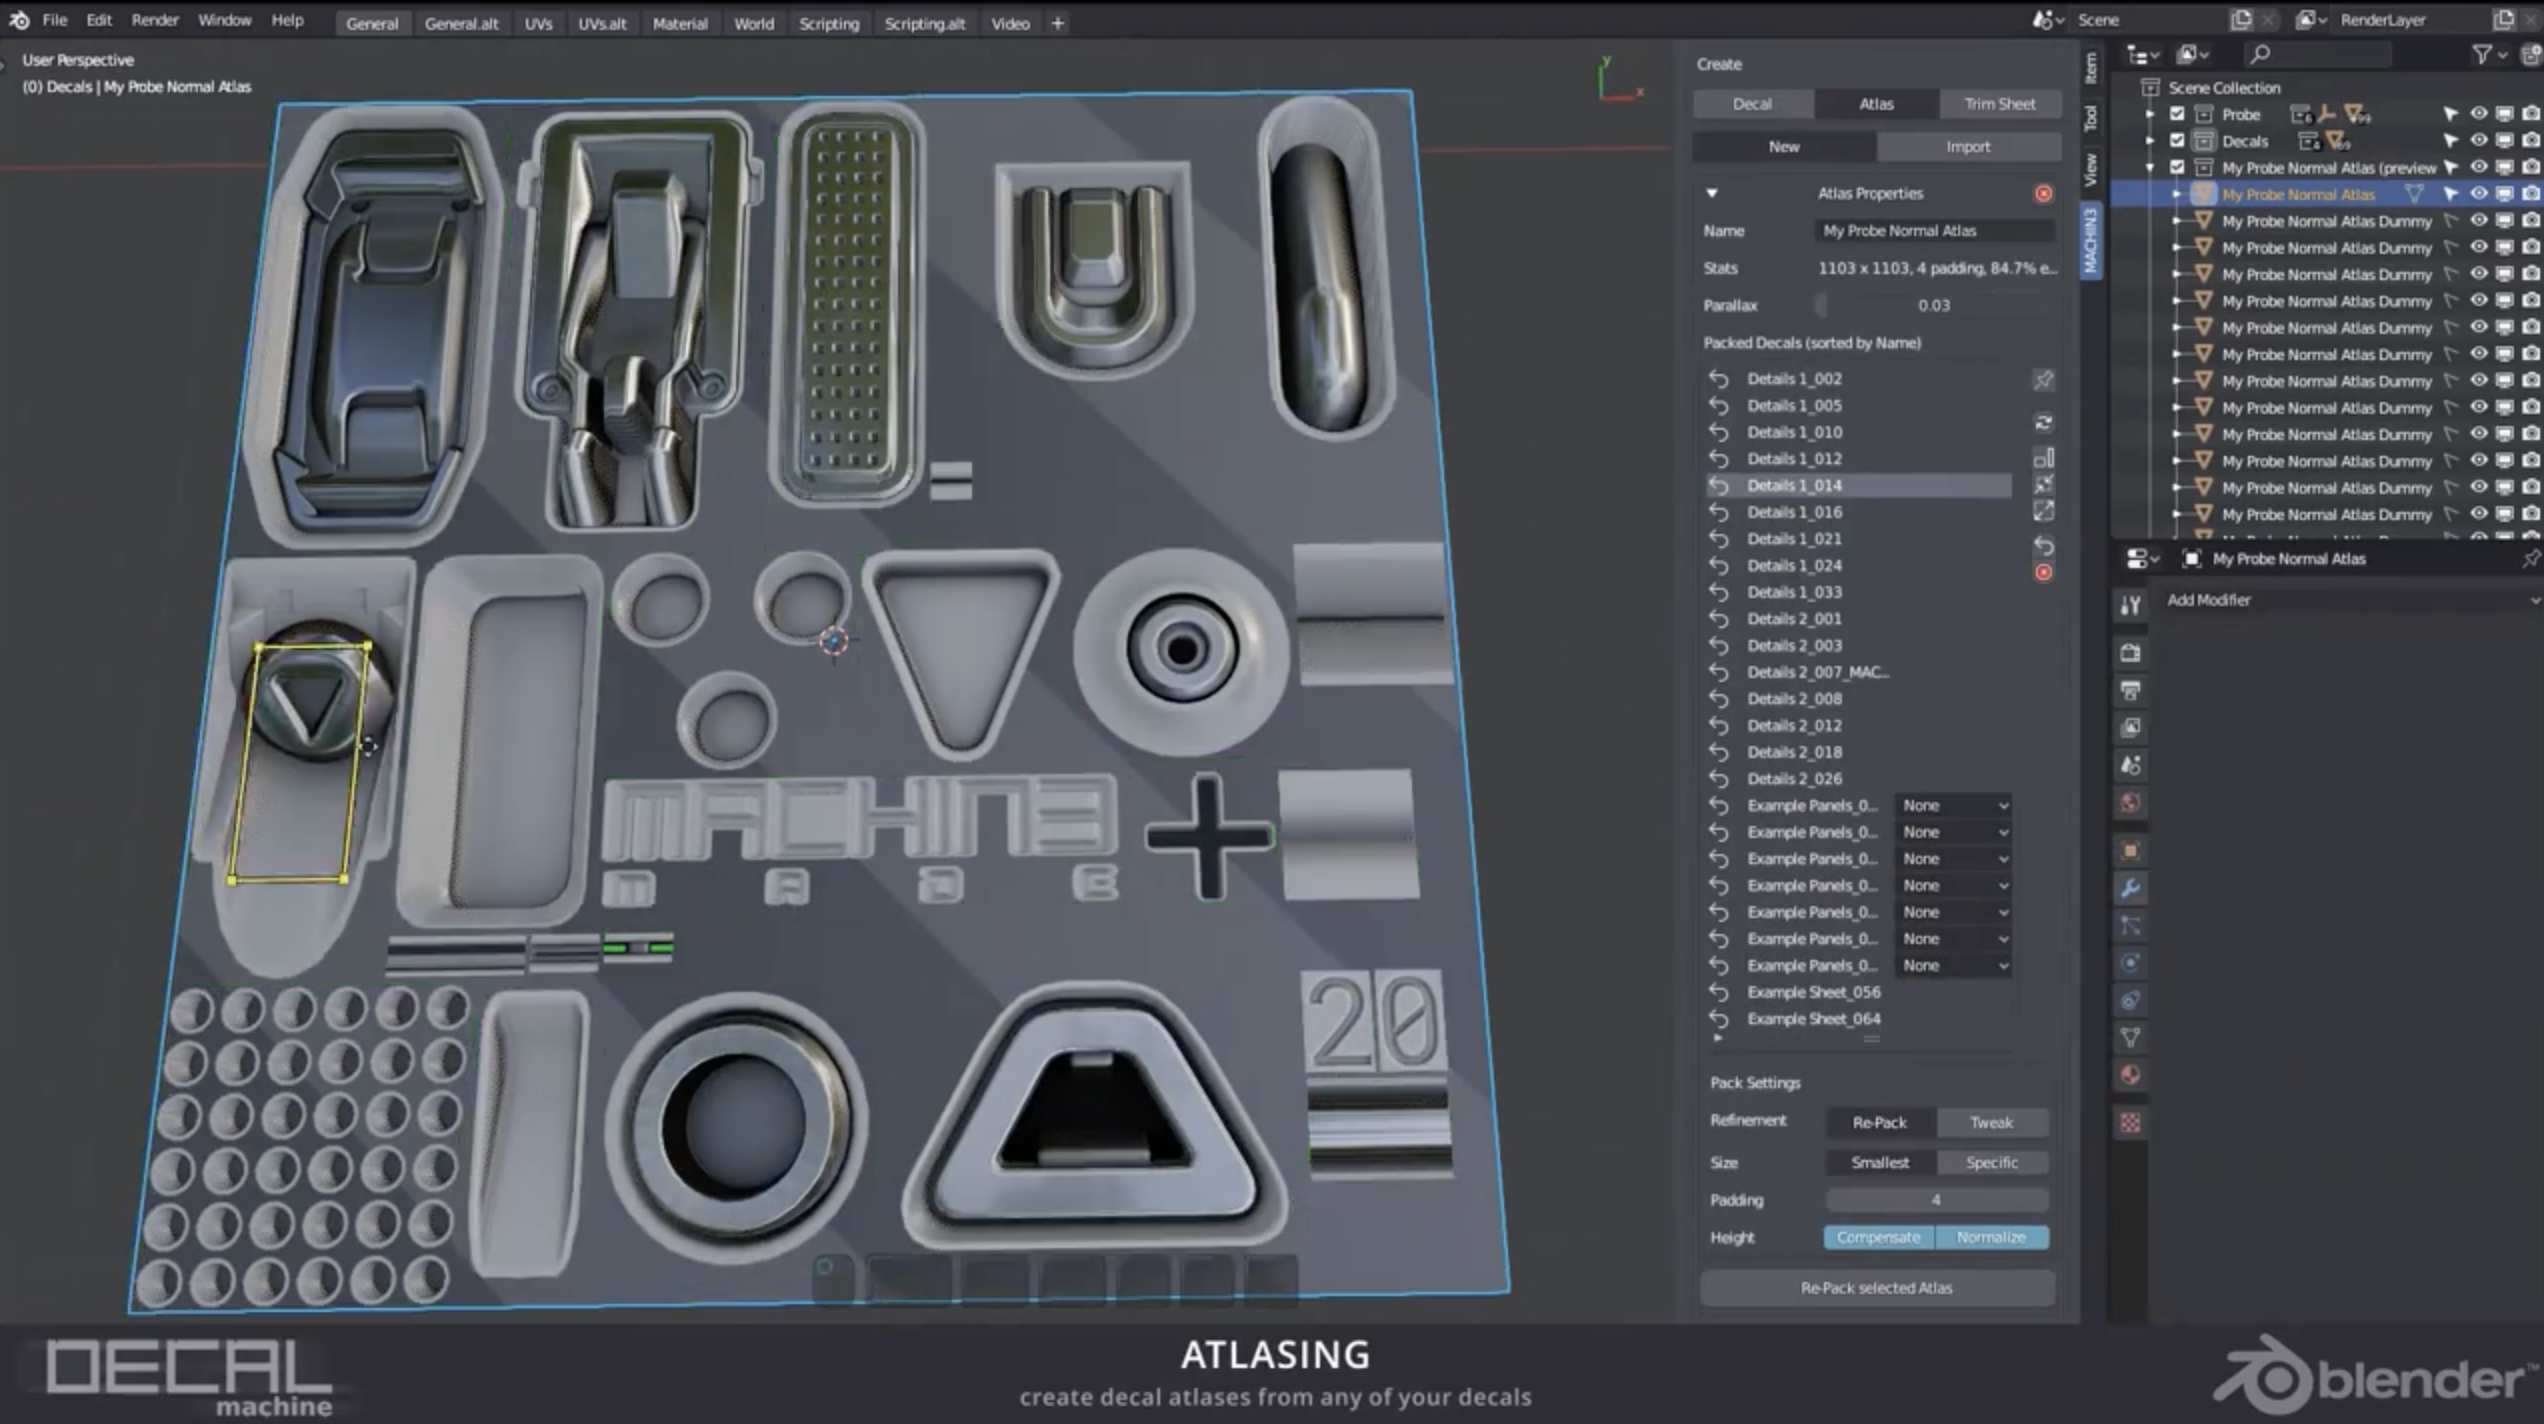This screenshot has height=1424, width=2544.
Task: Uncheck the Decals collection checkbox
Action: (x=2177, y=141)
